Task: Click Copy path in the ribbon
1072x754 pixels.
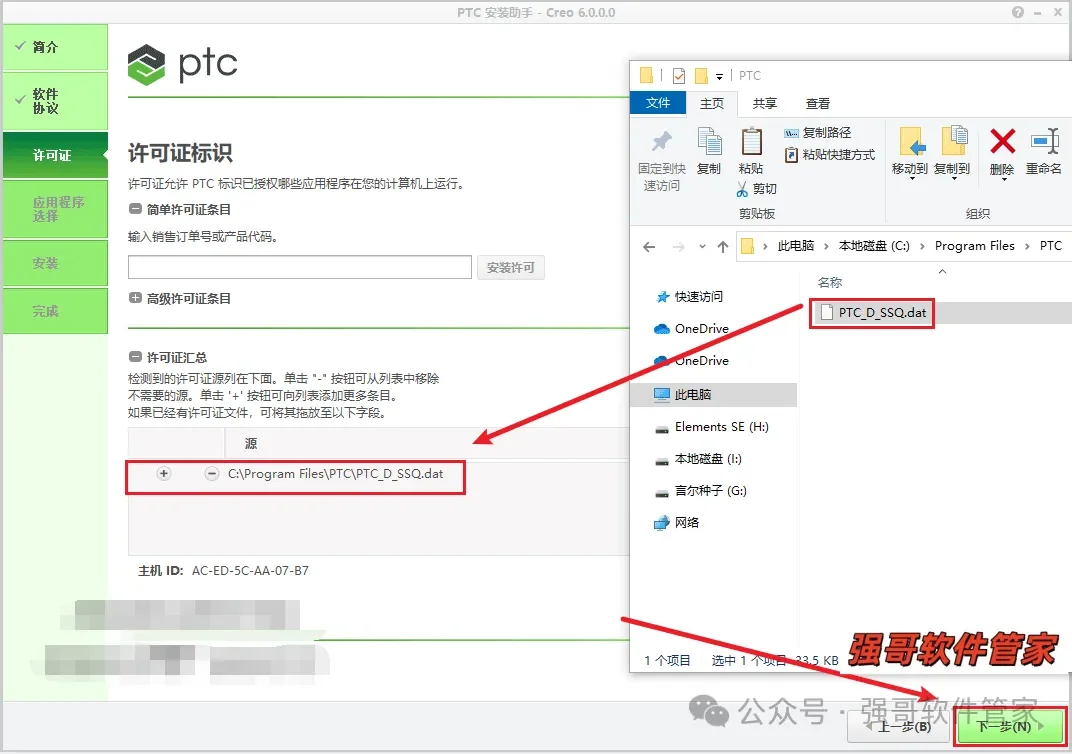Action: tap(817, 133)
